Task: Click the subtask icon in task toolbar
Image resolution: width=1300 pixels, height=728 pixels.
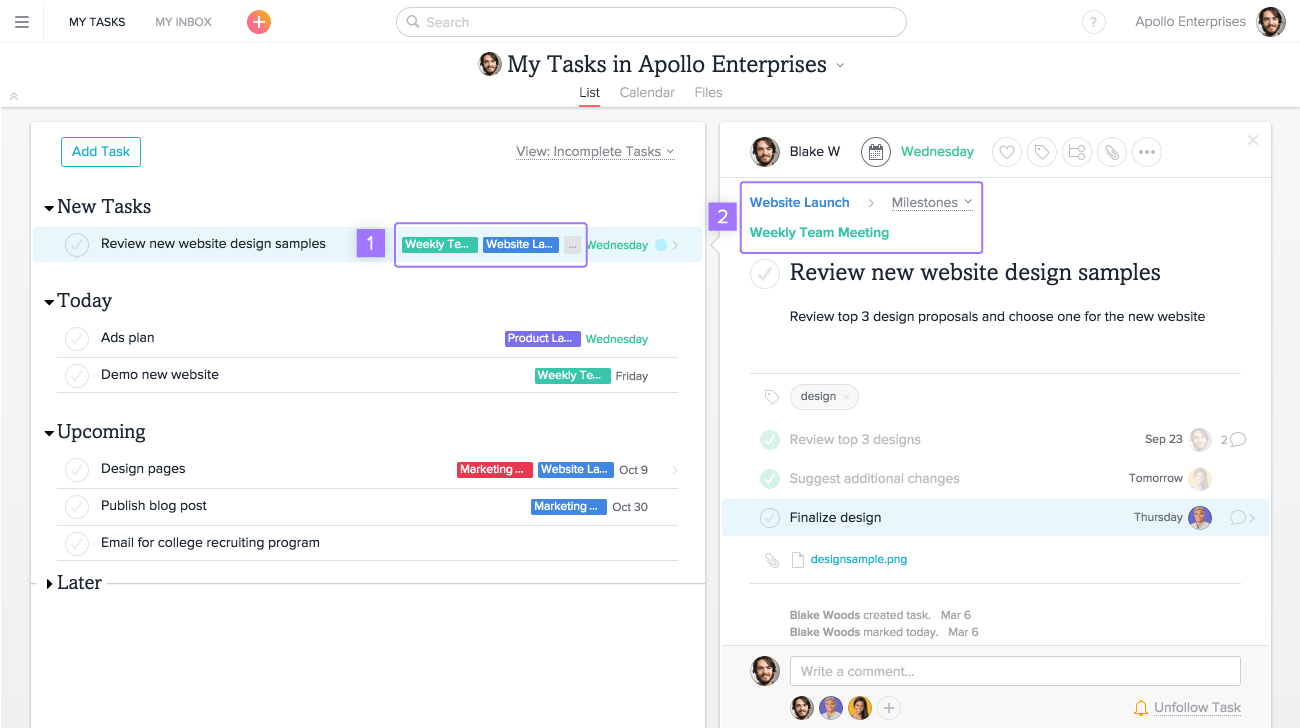Action: tap(1077, 152)
